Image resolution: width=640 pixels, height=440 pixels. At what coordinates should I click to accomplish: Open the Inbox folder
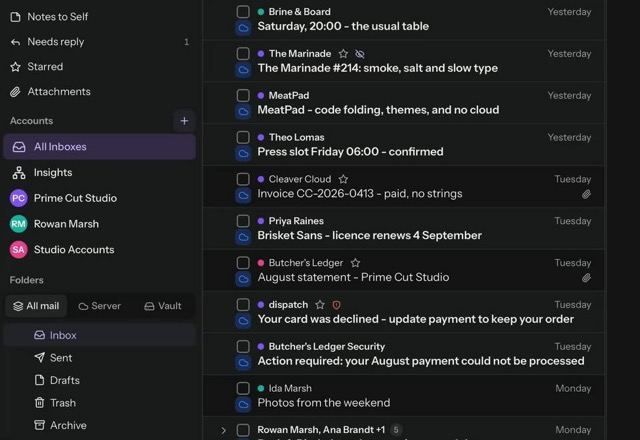[100, 335]
